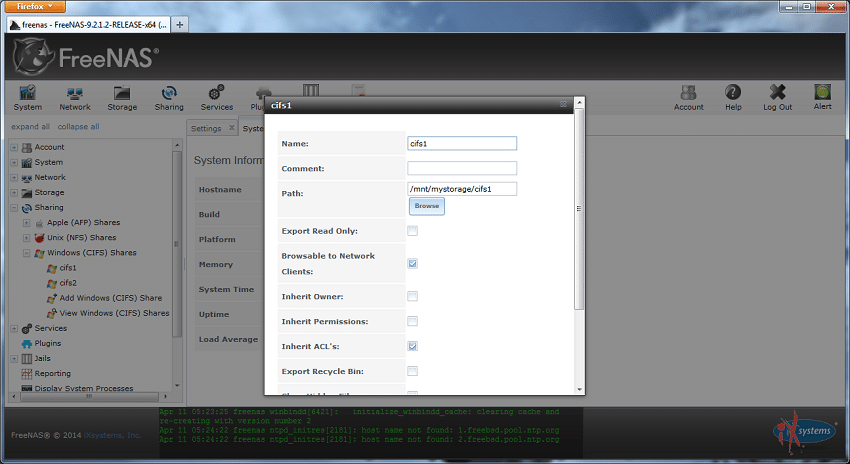Select Jails in the sidebar tree
The image size is (850, 464).
pyautogui.click(x=42, y=358)
